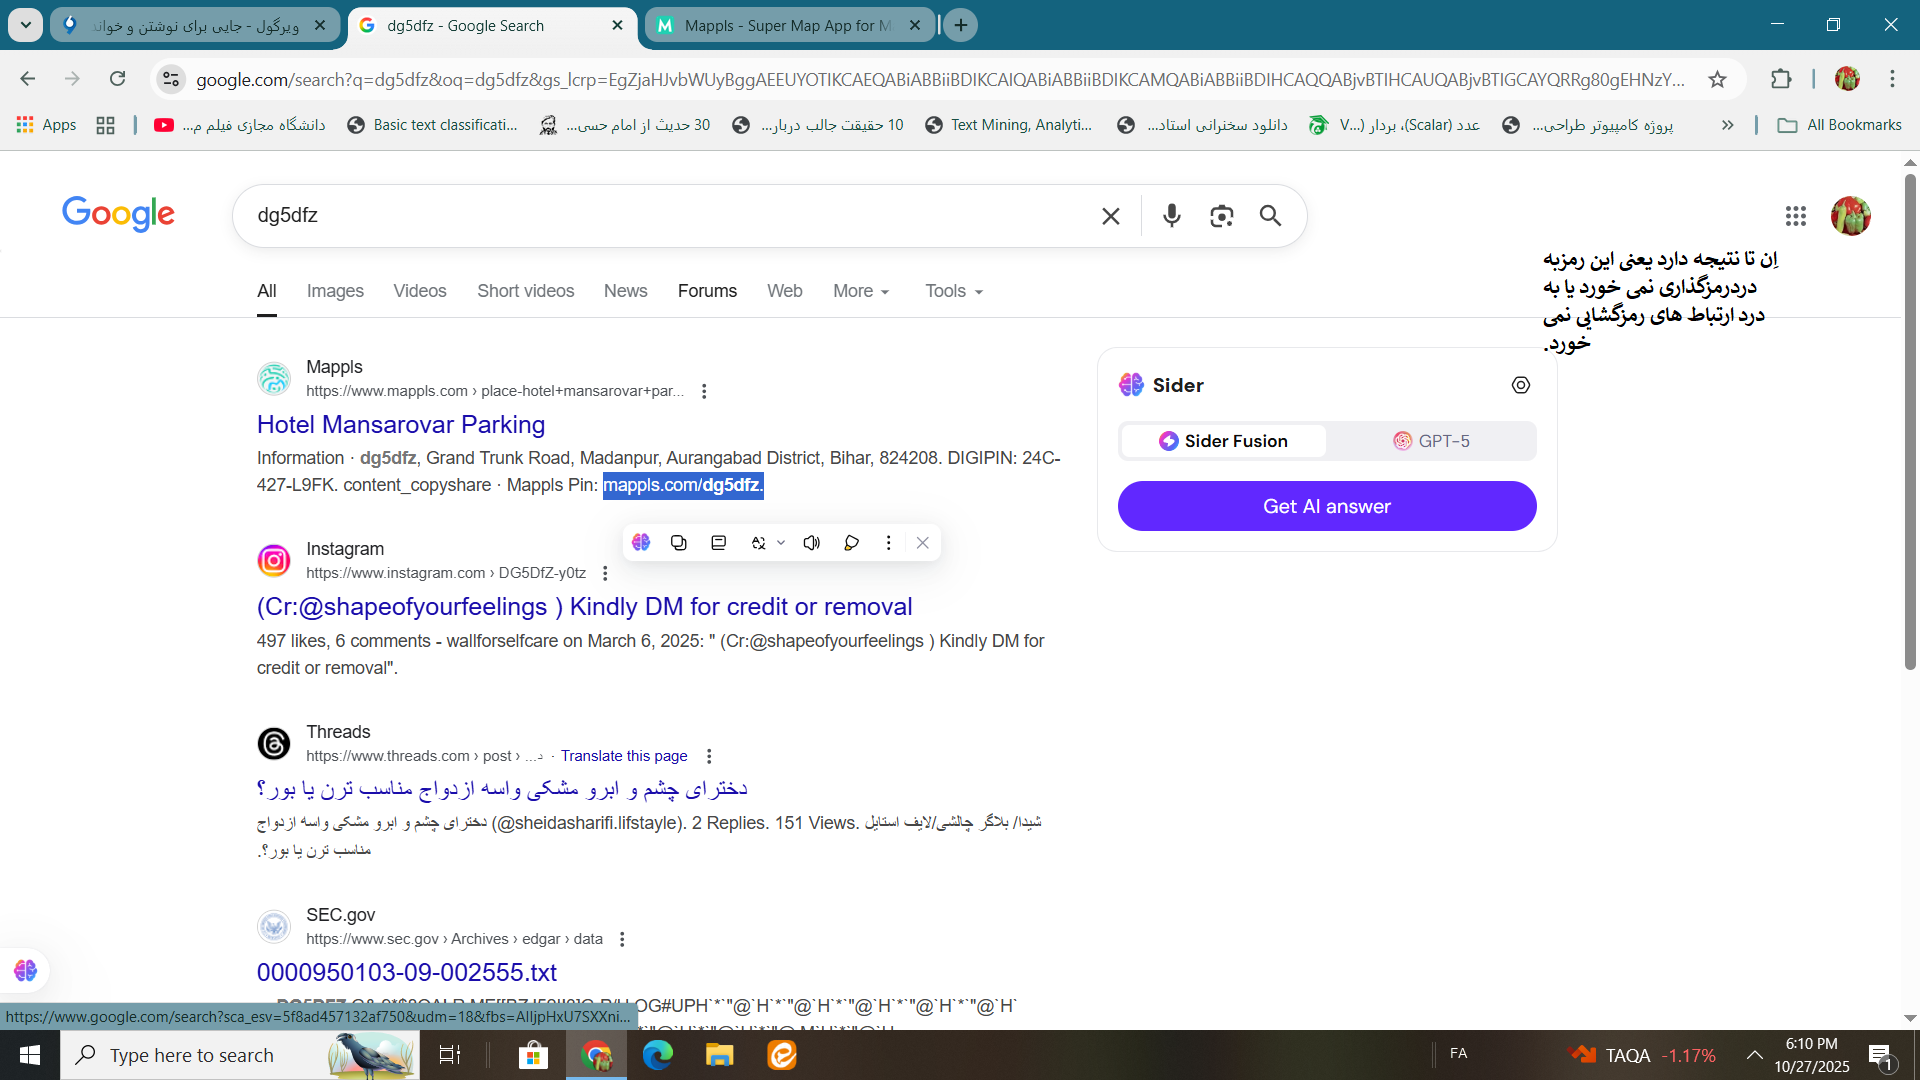Click the Sider highlighter icon

[x=851, y=542]
